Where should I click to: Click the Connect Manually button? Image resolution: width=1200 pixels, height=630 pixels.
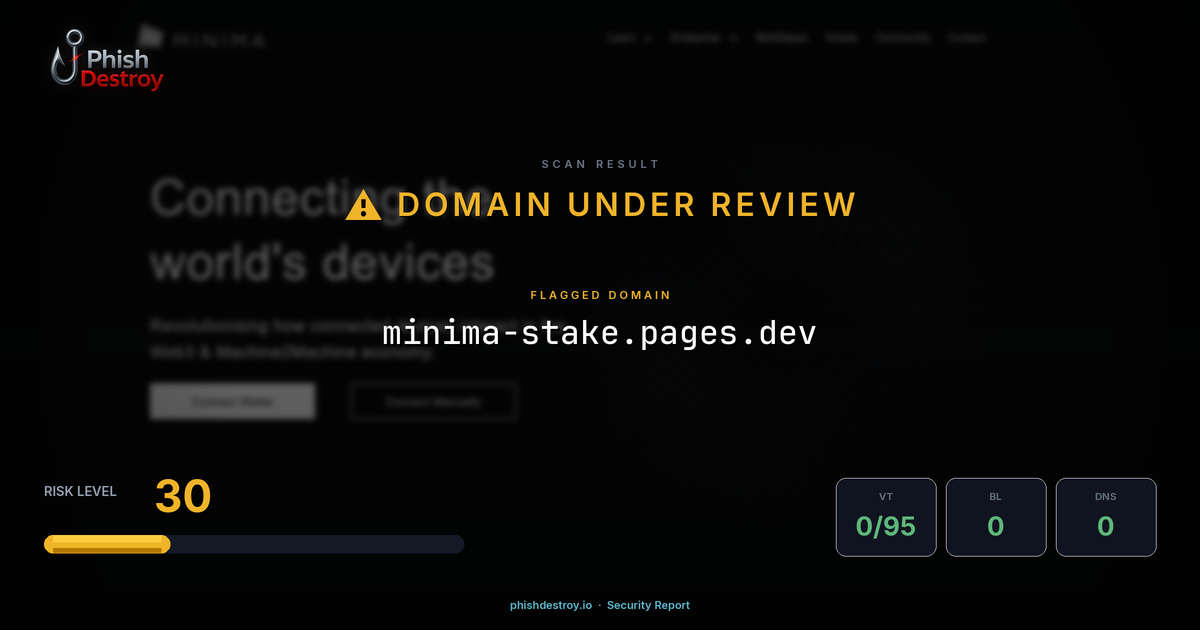(432, 401)
